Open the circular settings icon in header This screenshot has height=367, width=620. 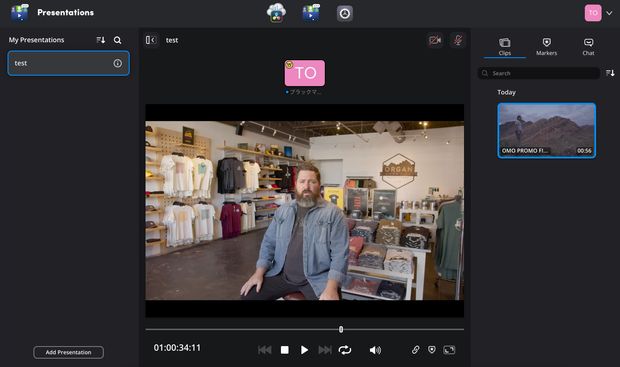[345, 13]
